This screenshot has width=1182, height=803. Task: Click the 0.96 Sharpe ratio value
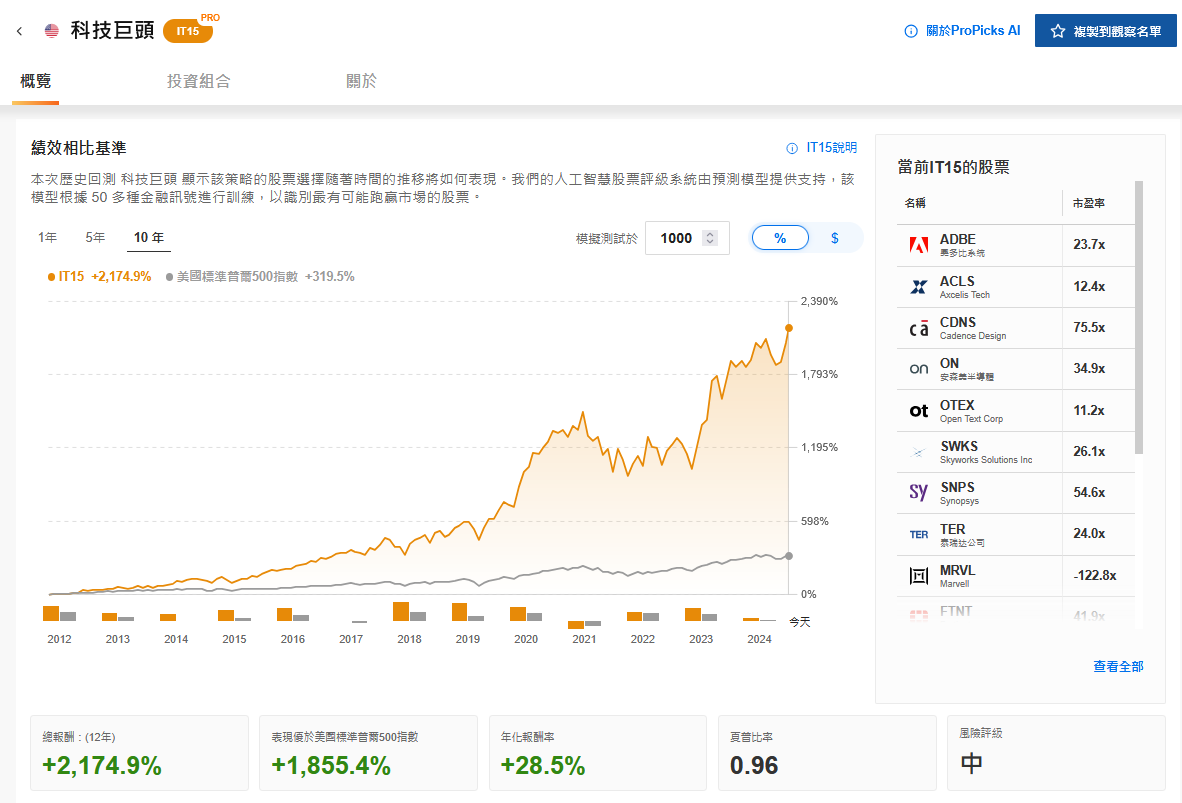pos(754,765)
